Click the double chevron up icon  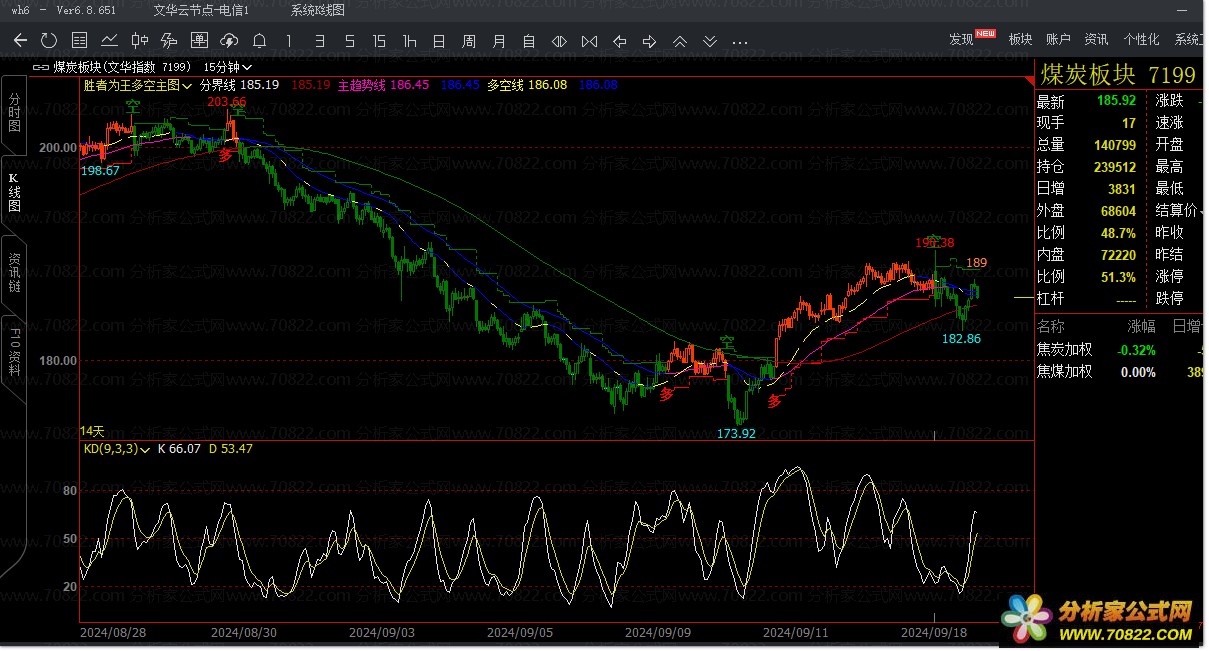pyautogui.click(x=679, y=41)
